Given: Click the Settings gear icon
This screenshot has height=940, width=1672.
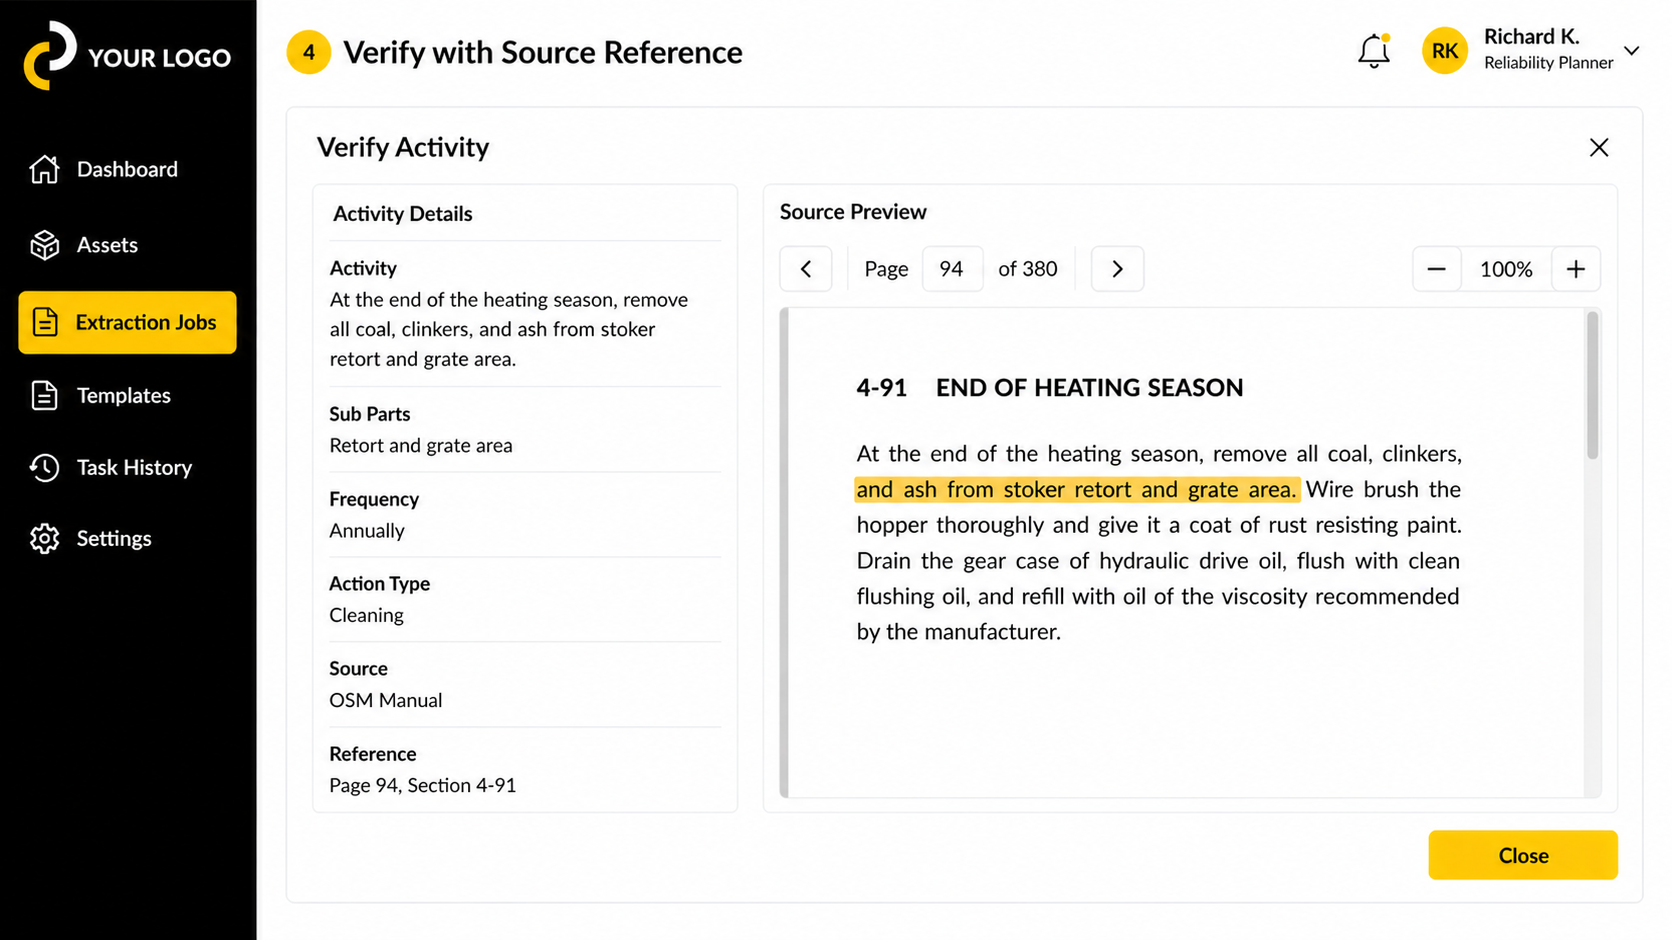Looking at the screenshot, I should [x=44, y=539].
